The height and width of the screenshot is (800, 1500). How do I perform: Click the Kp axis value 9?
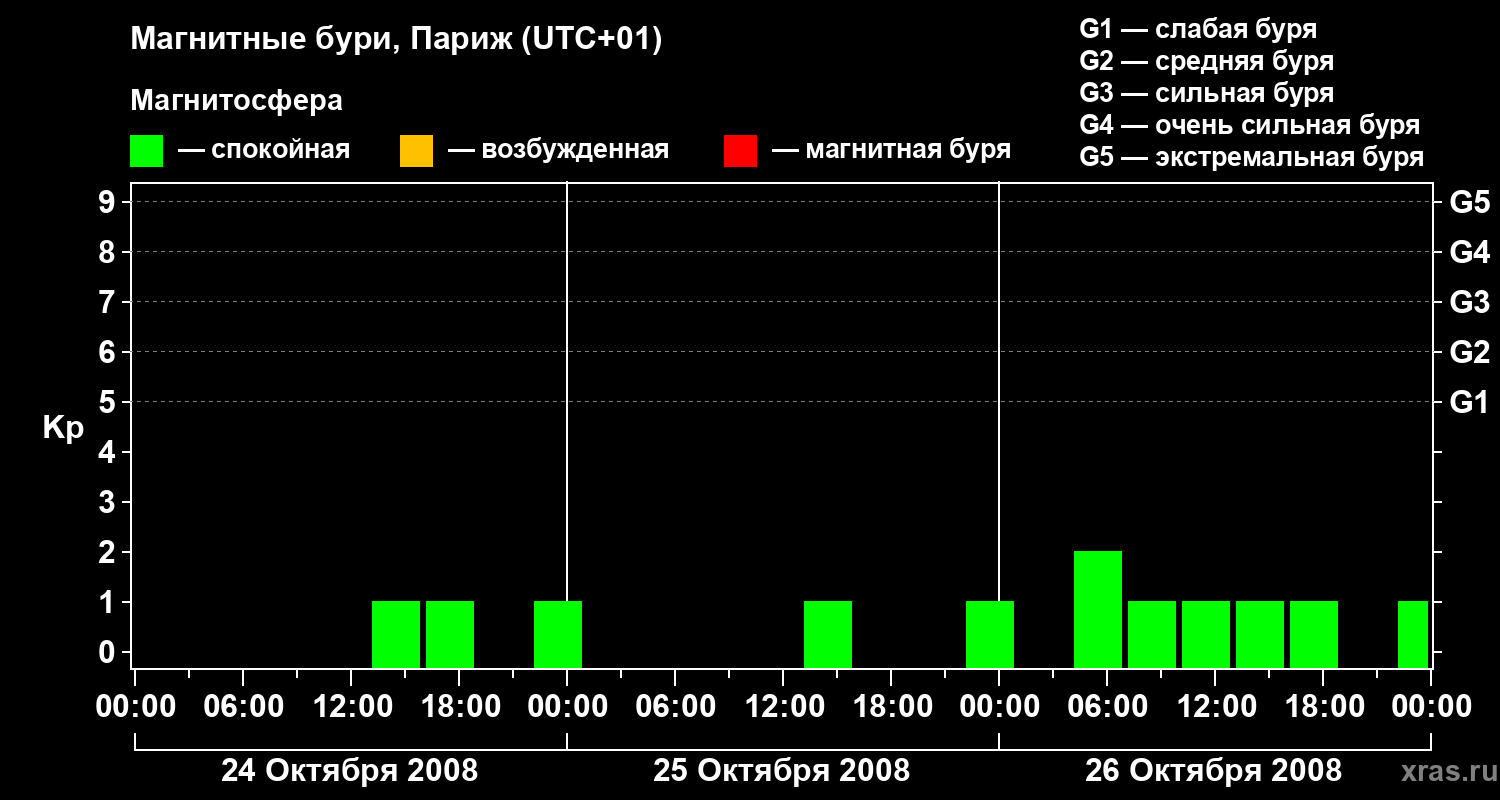tap(107, 202)
